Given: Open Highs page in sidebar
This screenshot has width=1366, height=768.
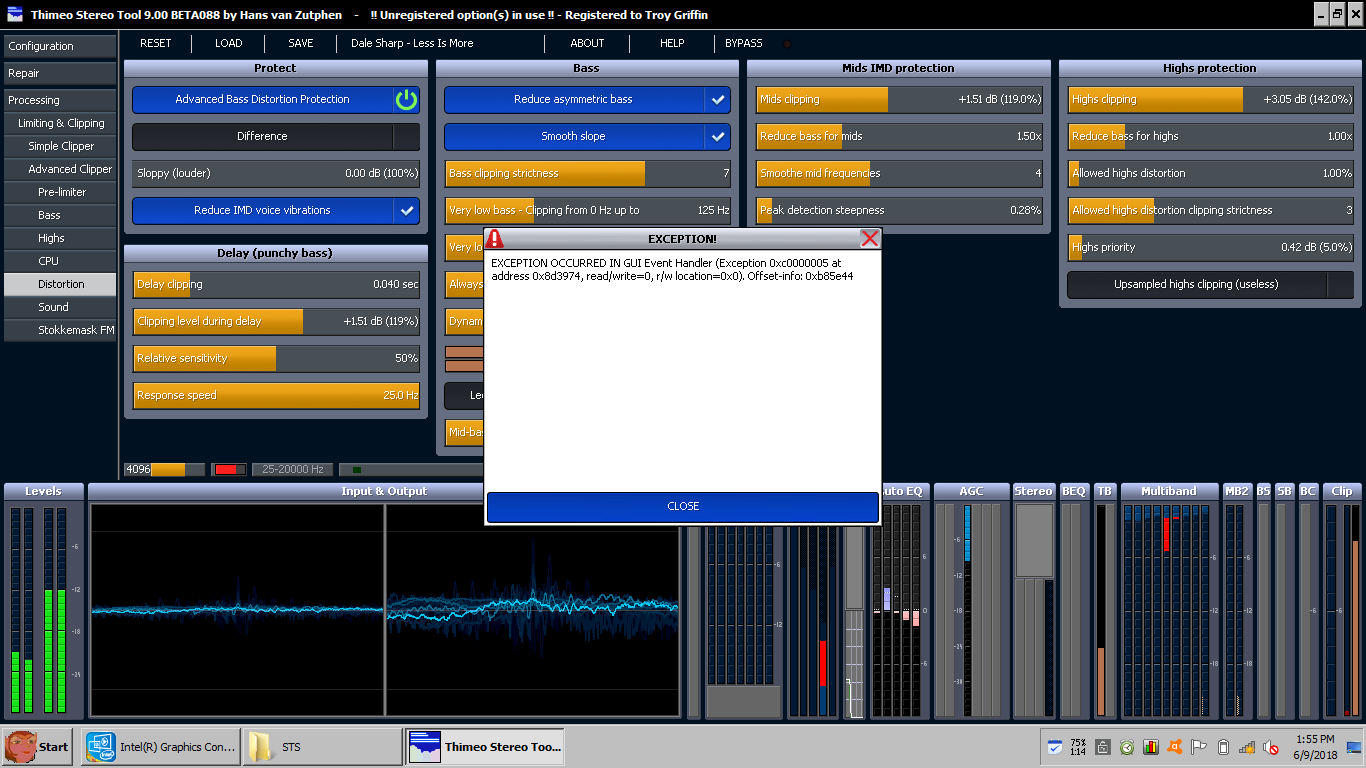Looking at the screenshot, I should (60, 238).
